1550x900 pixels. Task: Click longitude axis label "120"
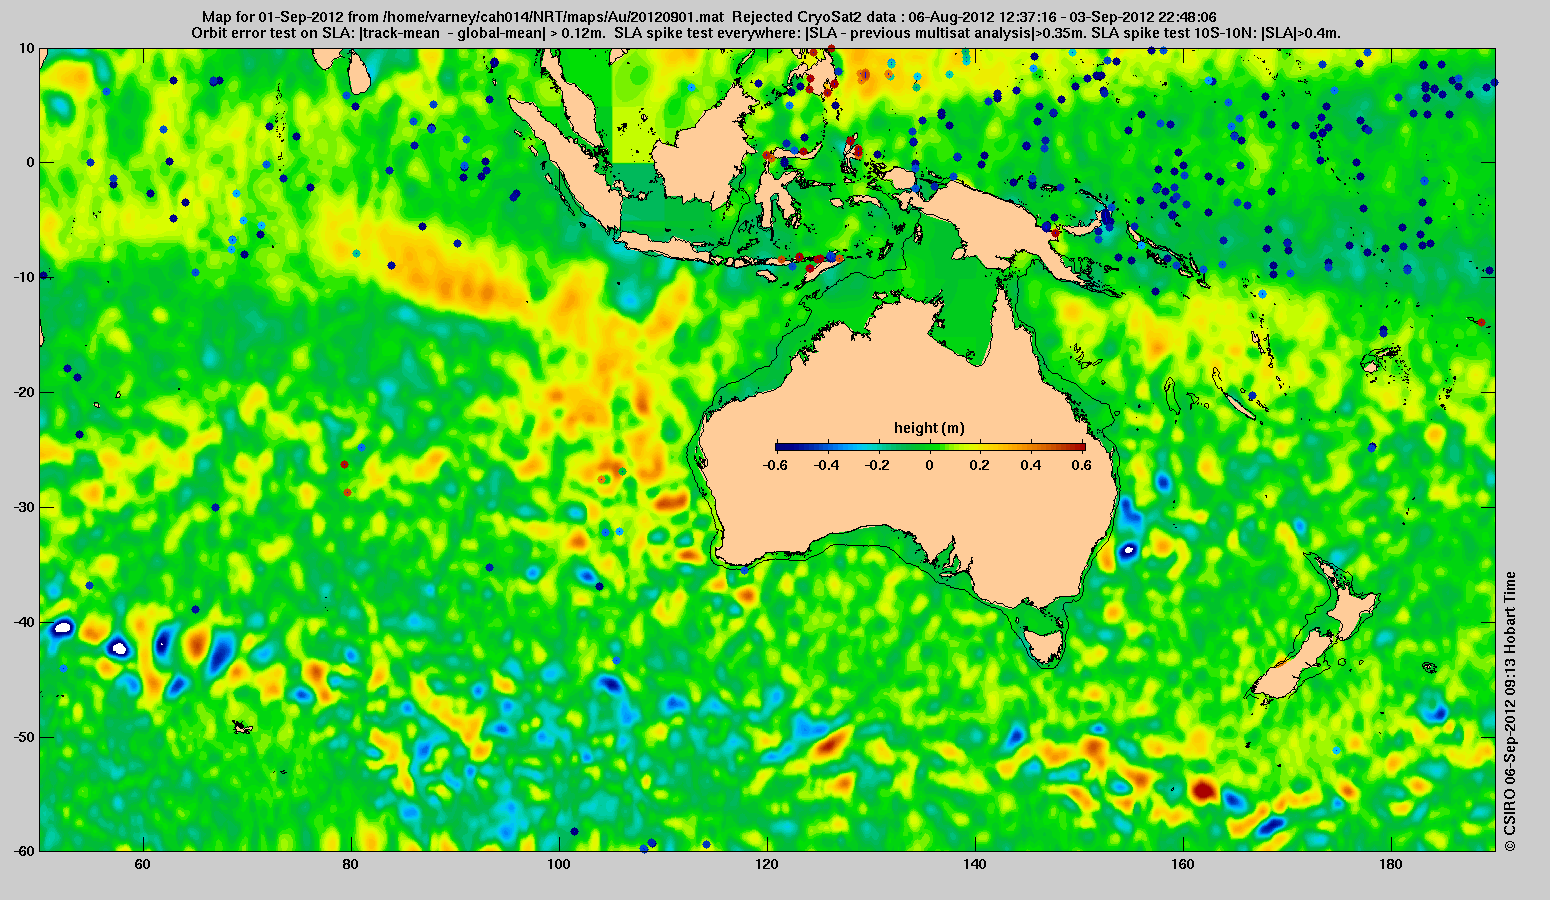click(x=767, y=864)
